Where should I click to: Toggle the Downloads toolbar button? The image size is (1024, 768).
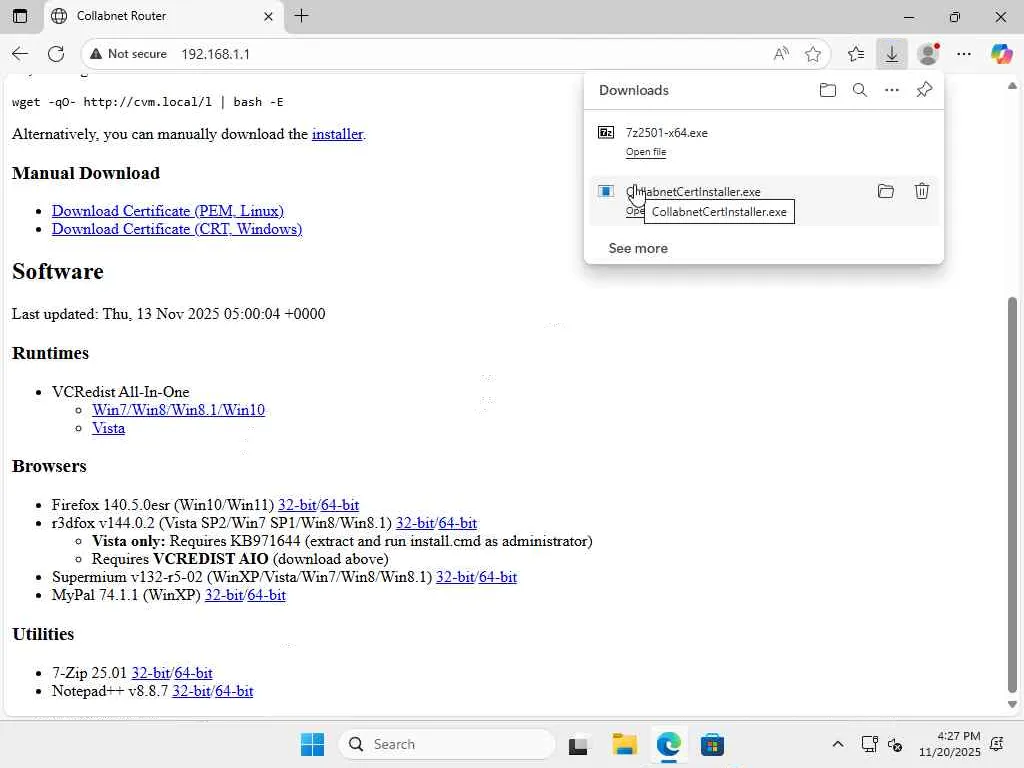(891, 54)
